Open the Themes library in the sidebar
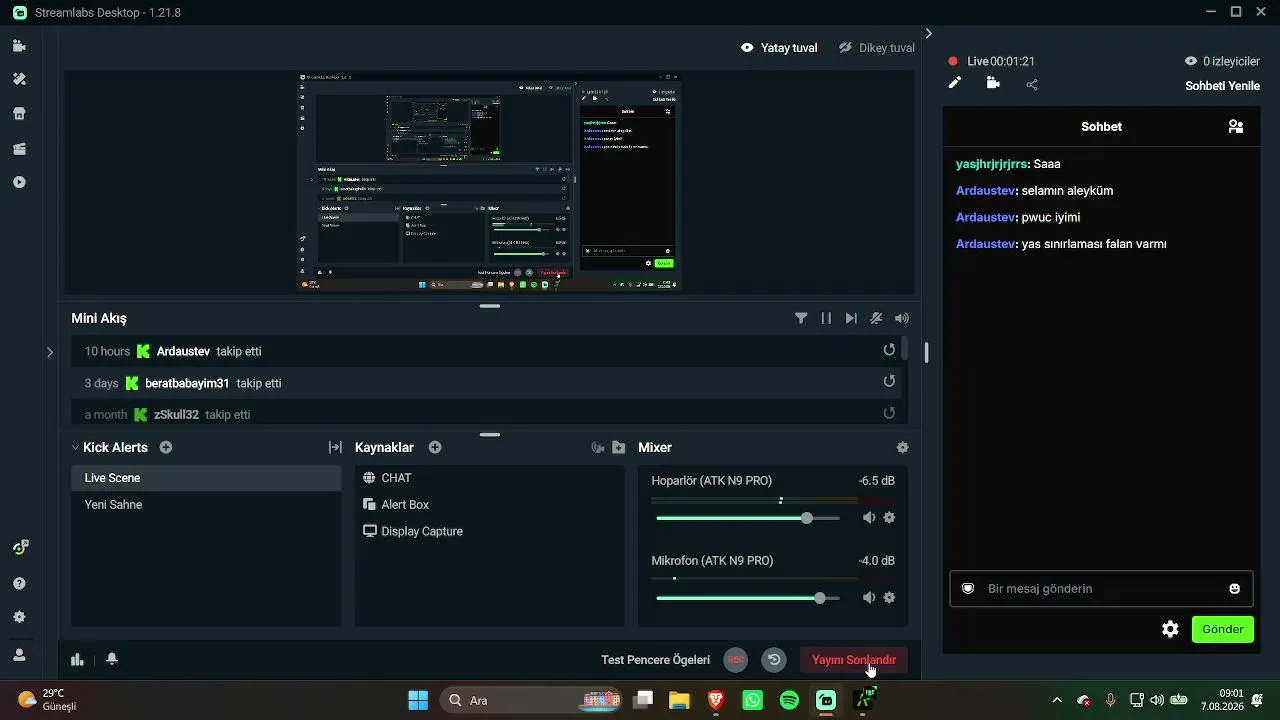Viewport: 1280px width, 720px height. [19, 79]
